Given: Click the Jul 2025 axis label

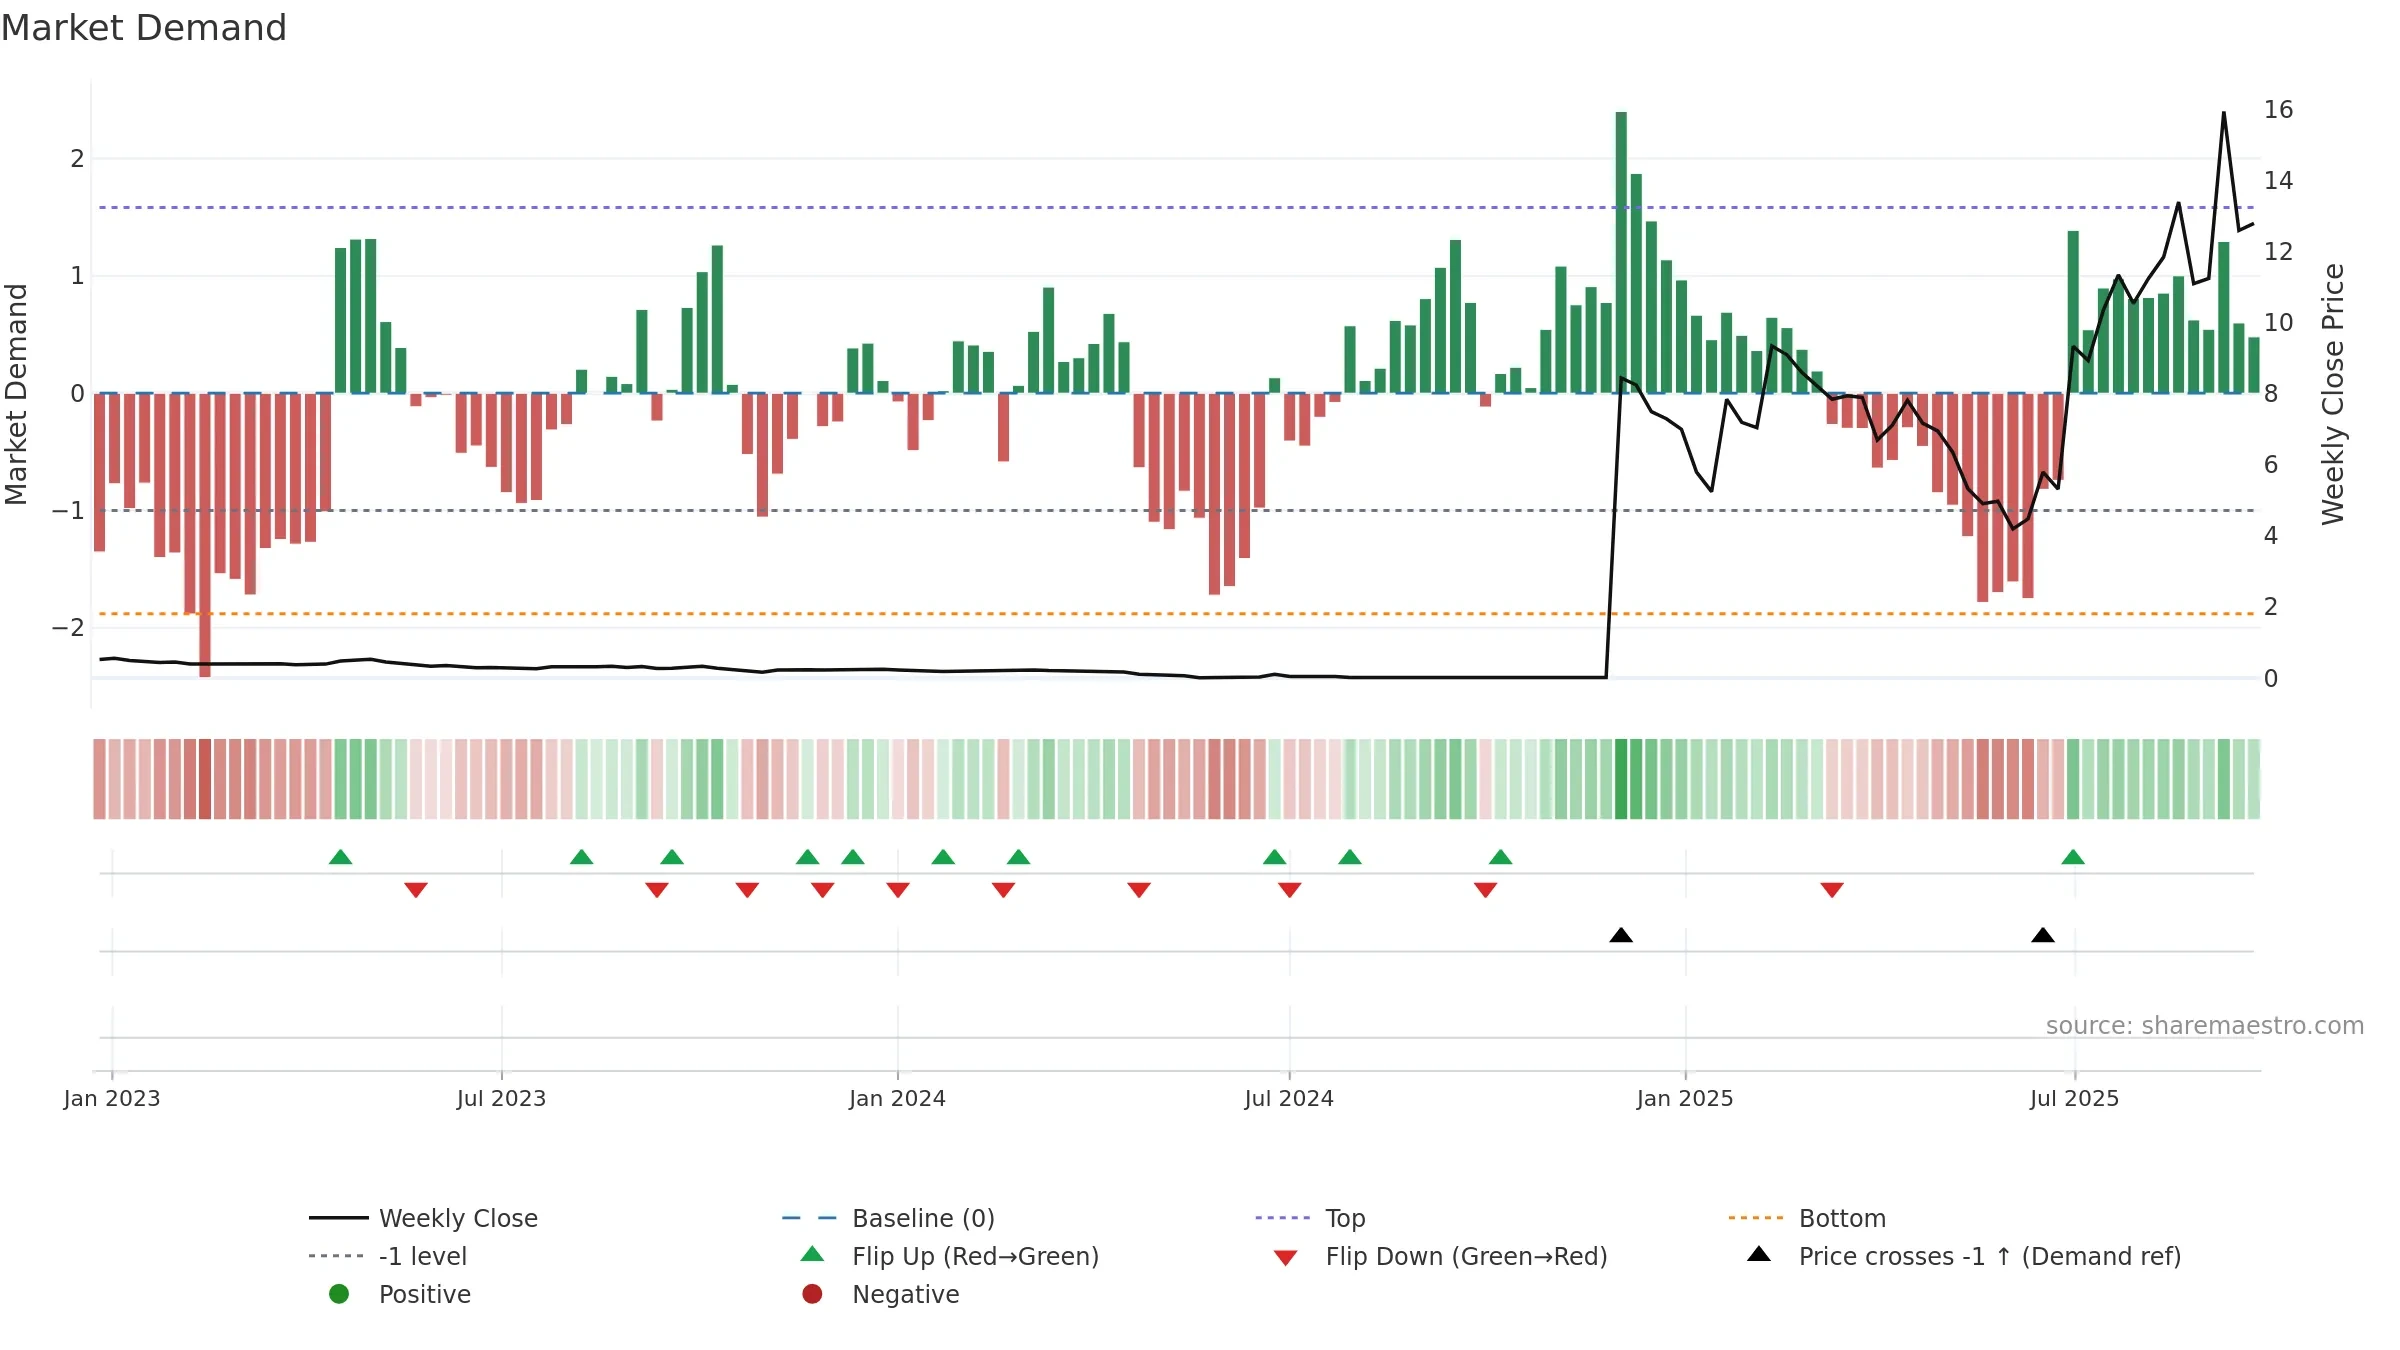Looking at the screenshot, I should [2075, 1099].
